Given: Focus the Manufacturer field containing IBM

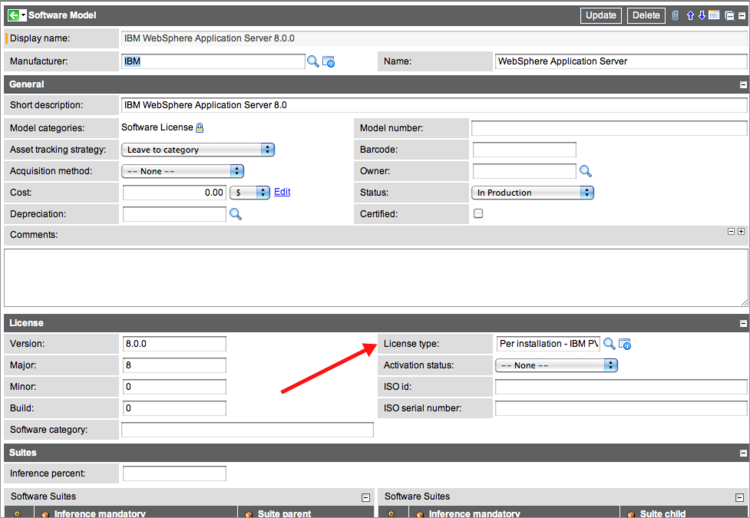Looking at the screenshot, I should pos(213,61).
